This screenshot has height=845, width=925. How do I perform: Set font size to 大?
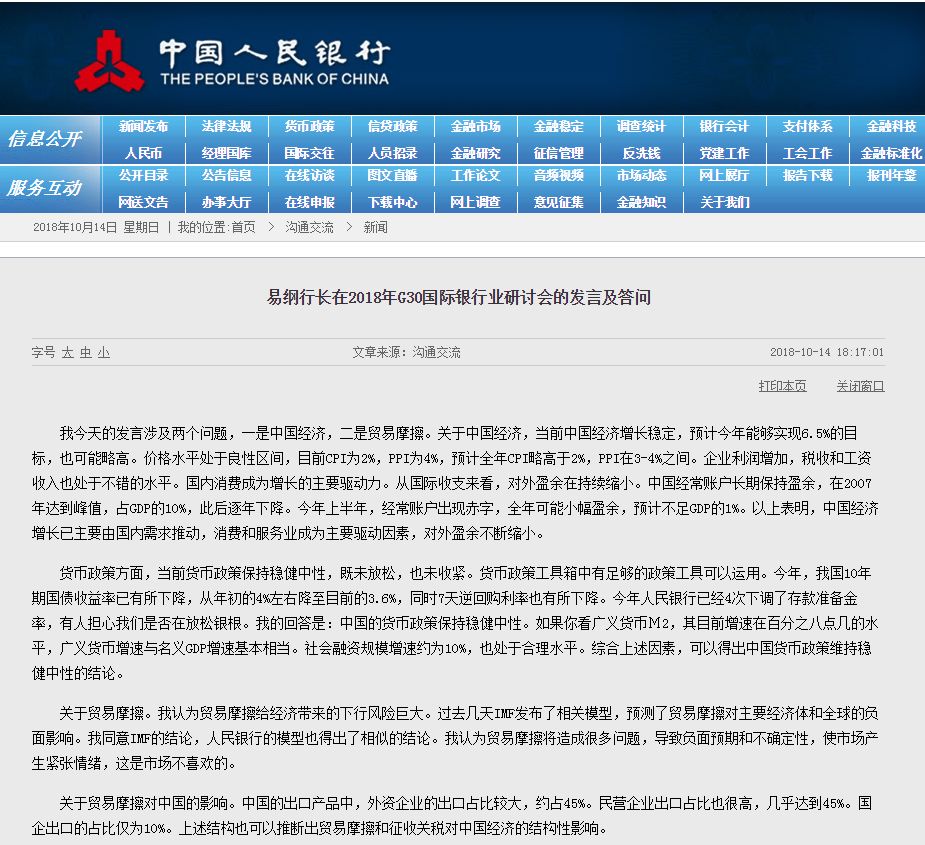68,352
